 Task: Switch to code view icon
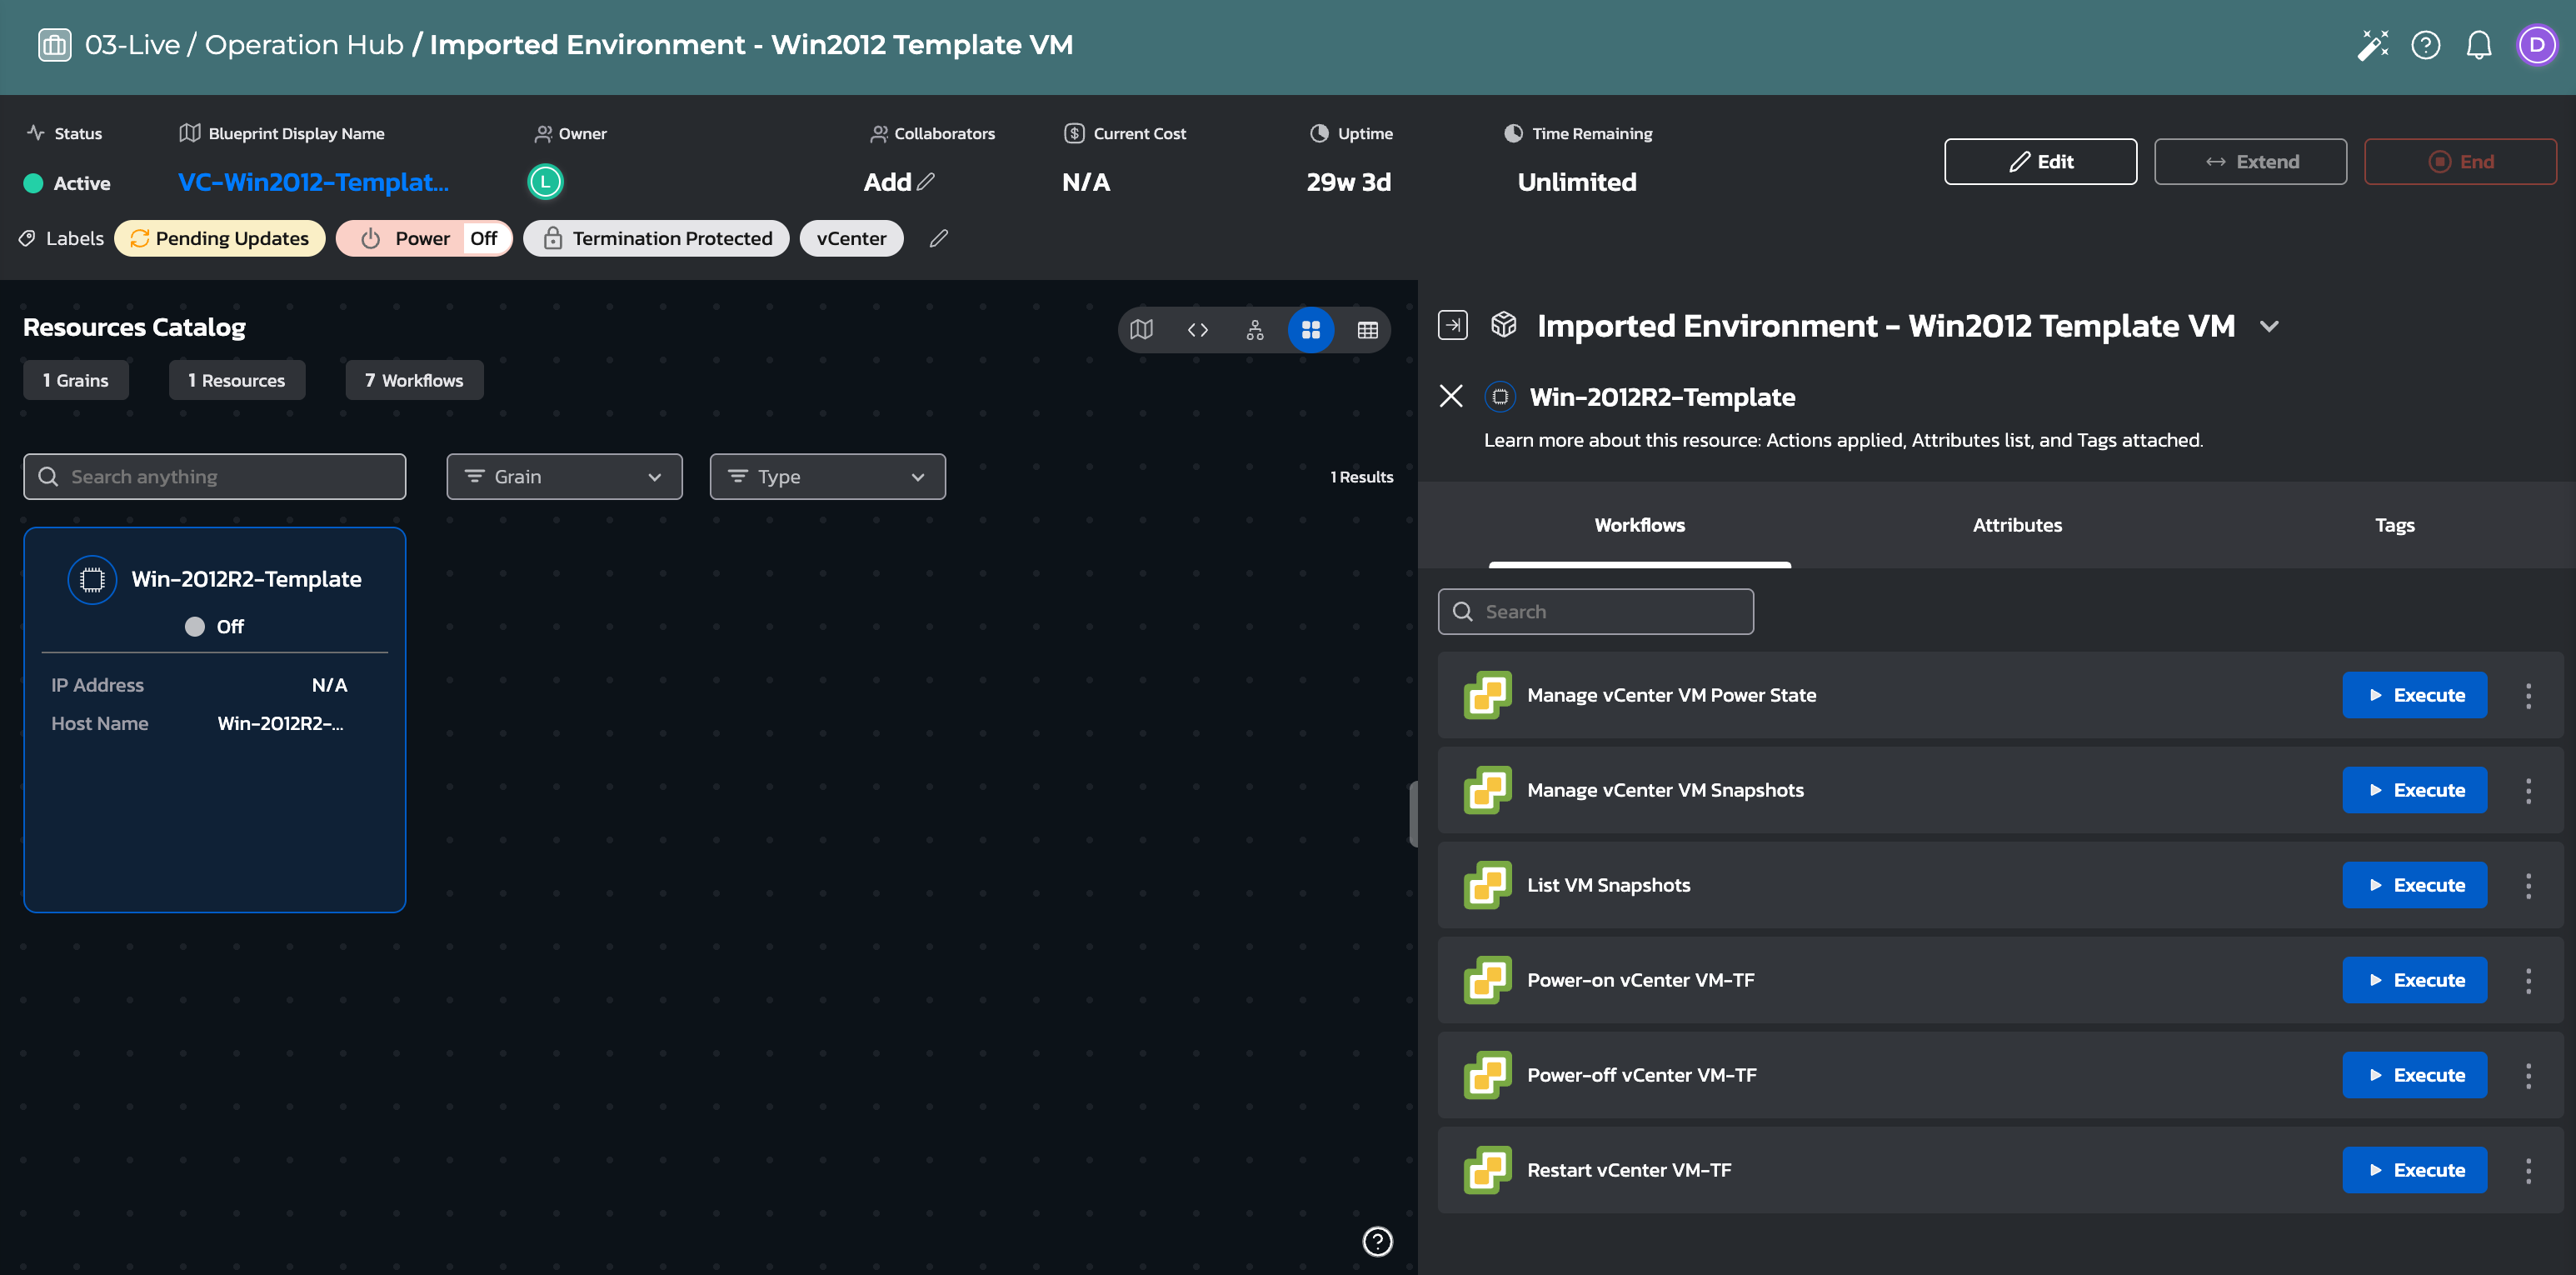(1197, 330)
